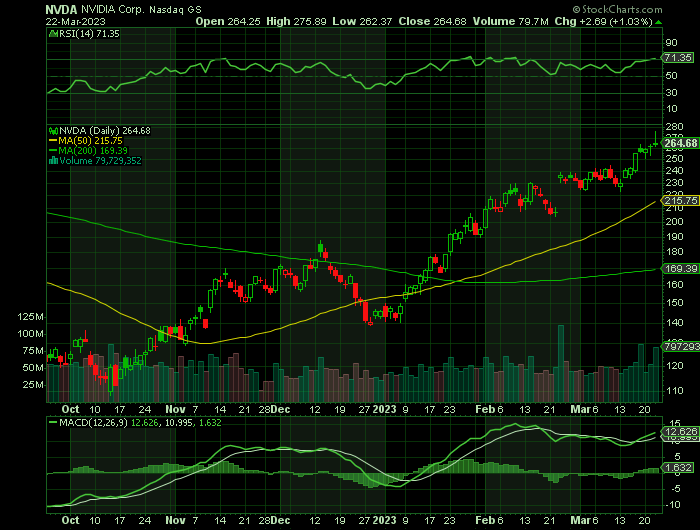Click the MA(50) 215.75 legend text
The image size is (700, 530).
coord(91,141)
